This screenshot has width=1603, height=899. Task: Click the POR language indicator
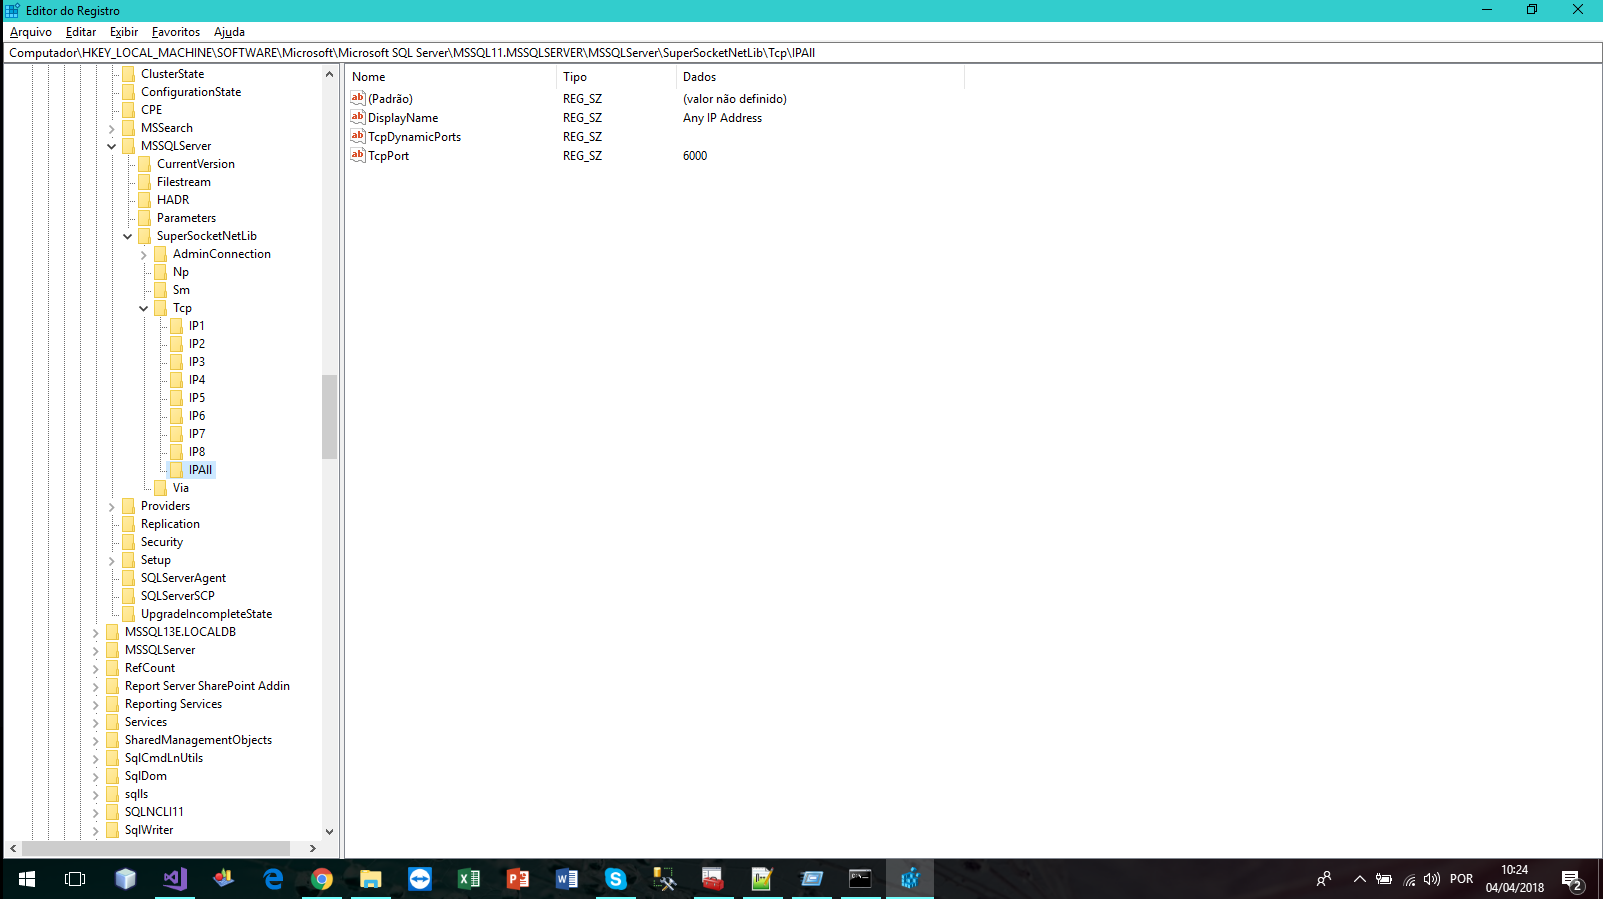(x=1461, y=879)
